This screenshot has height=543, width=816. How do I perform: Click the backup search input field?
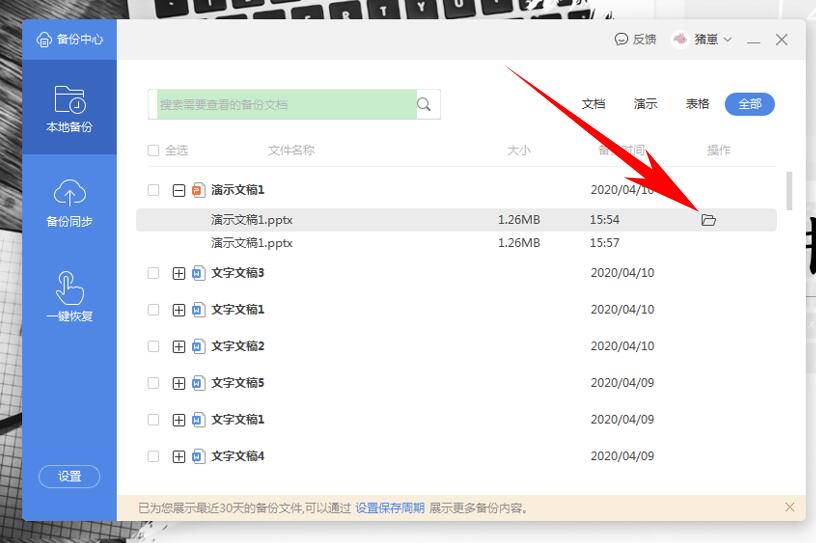pos(286,105)
